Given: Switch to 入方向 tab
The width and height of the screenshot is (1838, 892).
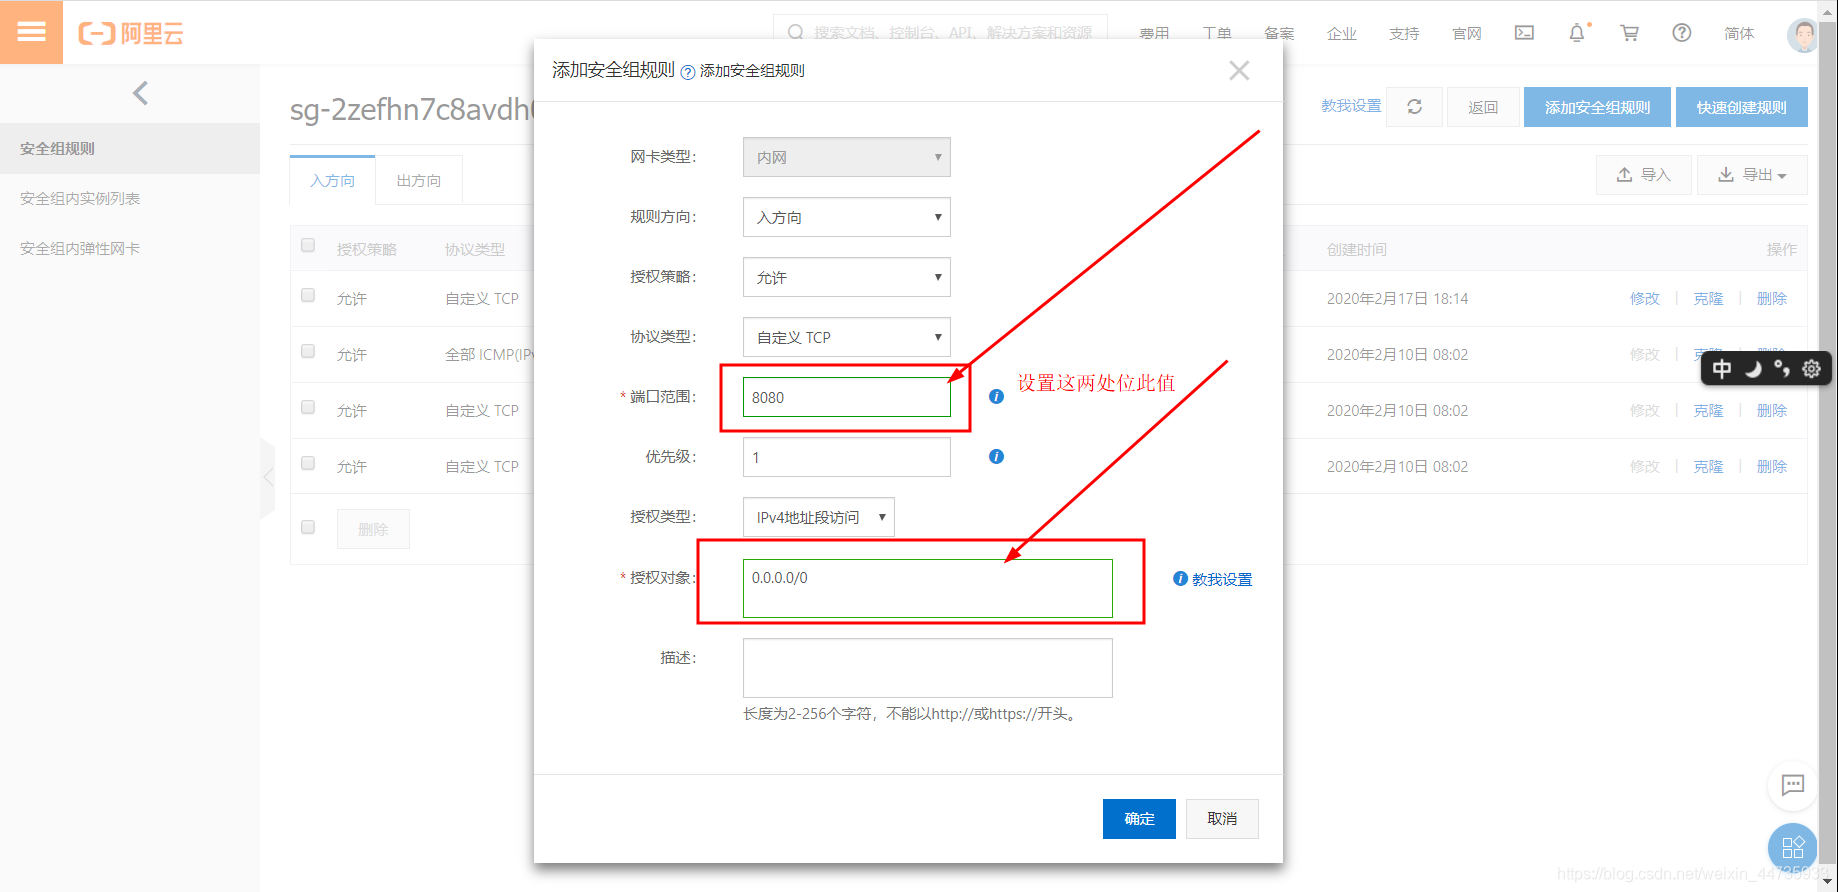Looking at the screenshot, I should [332, 180].
